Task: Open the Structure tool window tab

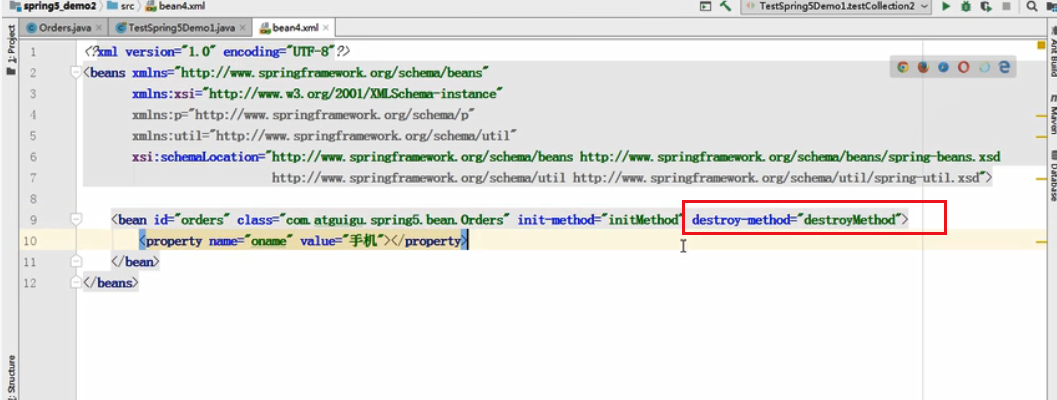Action: [11, 376]
